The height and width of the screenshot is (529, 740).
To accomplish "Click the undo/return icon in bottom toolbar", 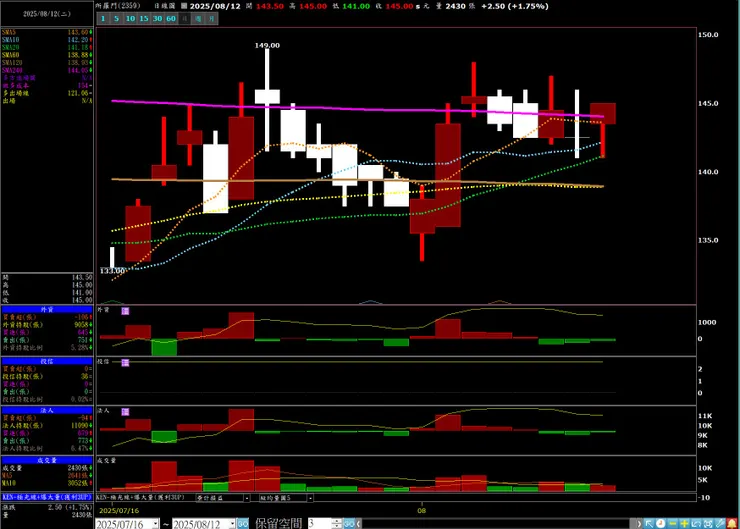I will click(x=696, y=523).
